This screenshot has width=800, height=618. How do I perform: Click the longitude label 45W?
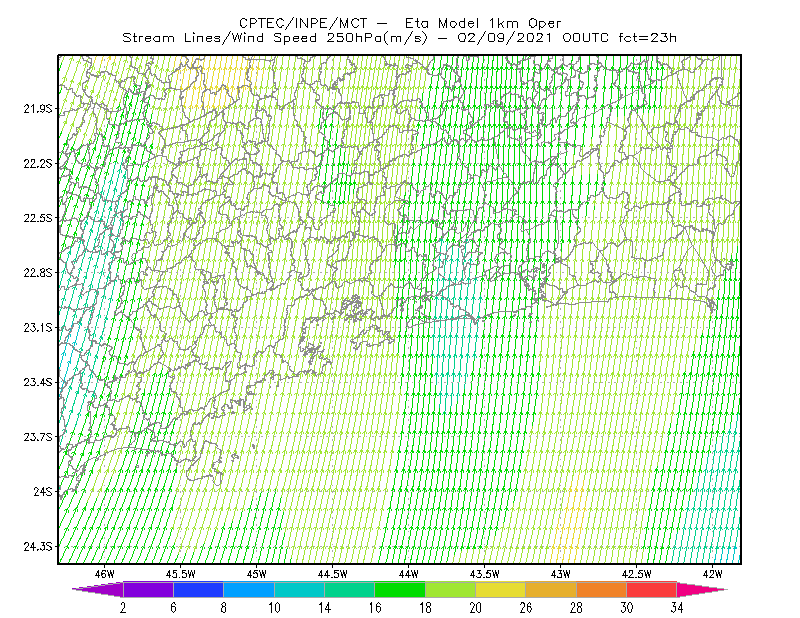click(257, 574)
